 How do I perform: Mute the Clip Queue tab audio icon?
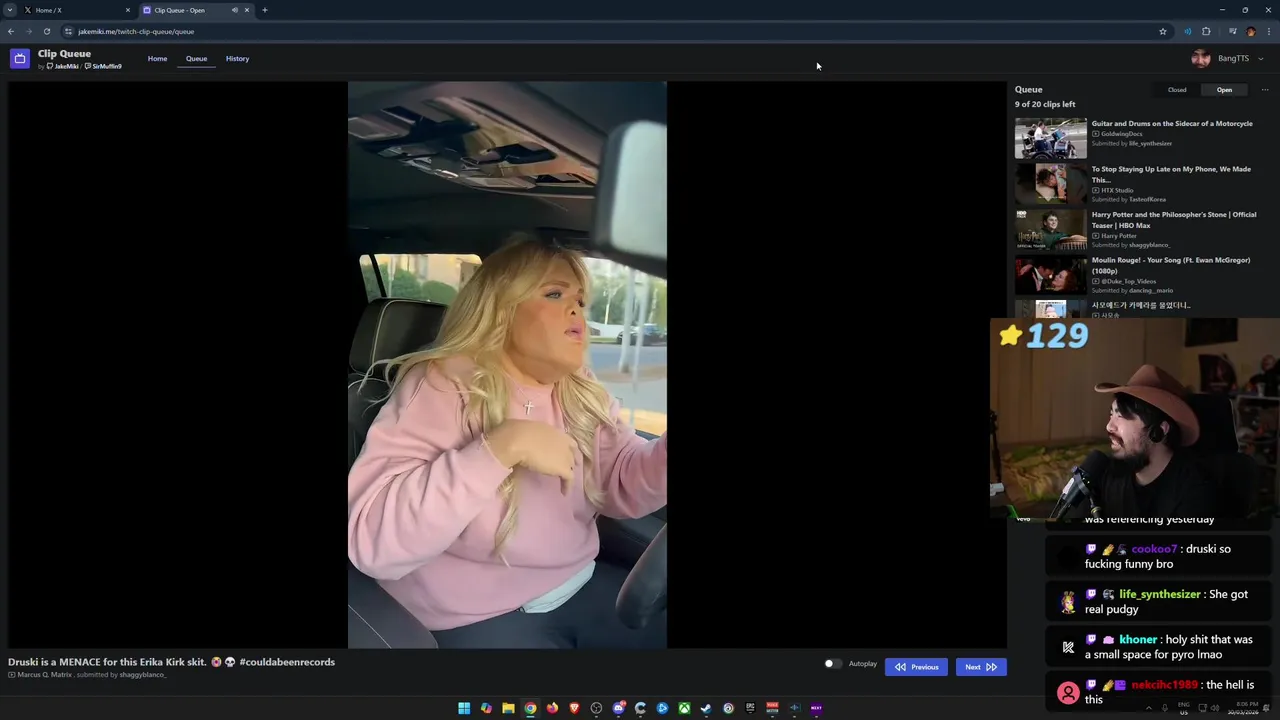235,10
